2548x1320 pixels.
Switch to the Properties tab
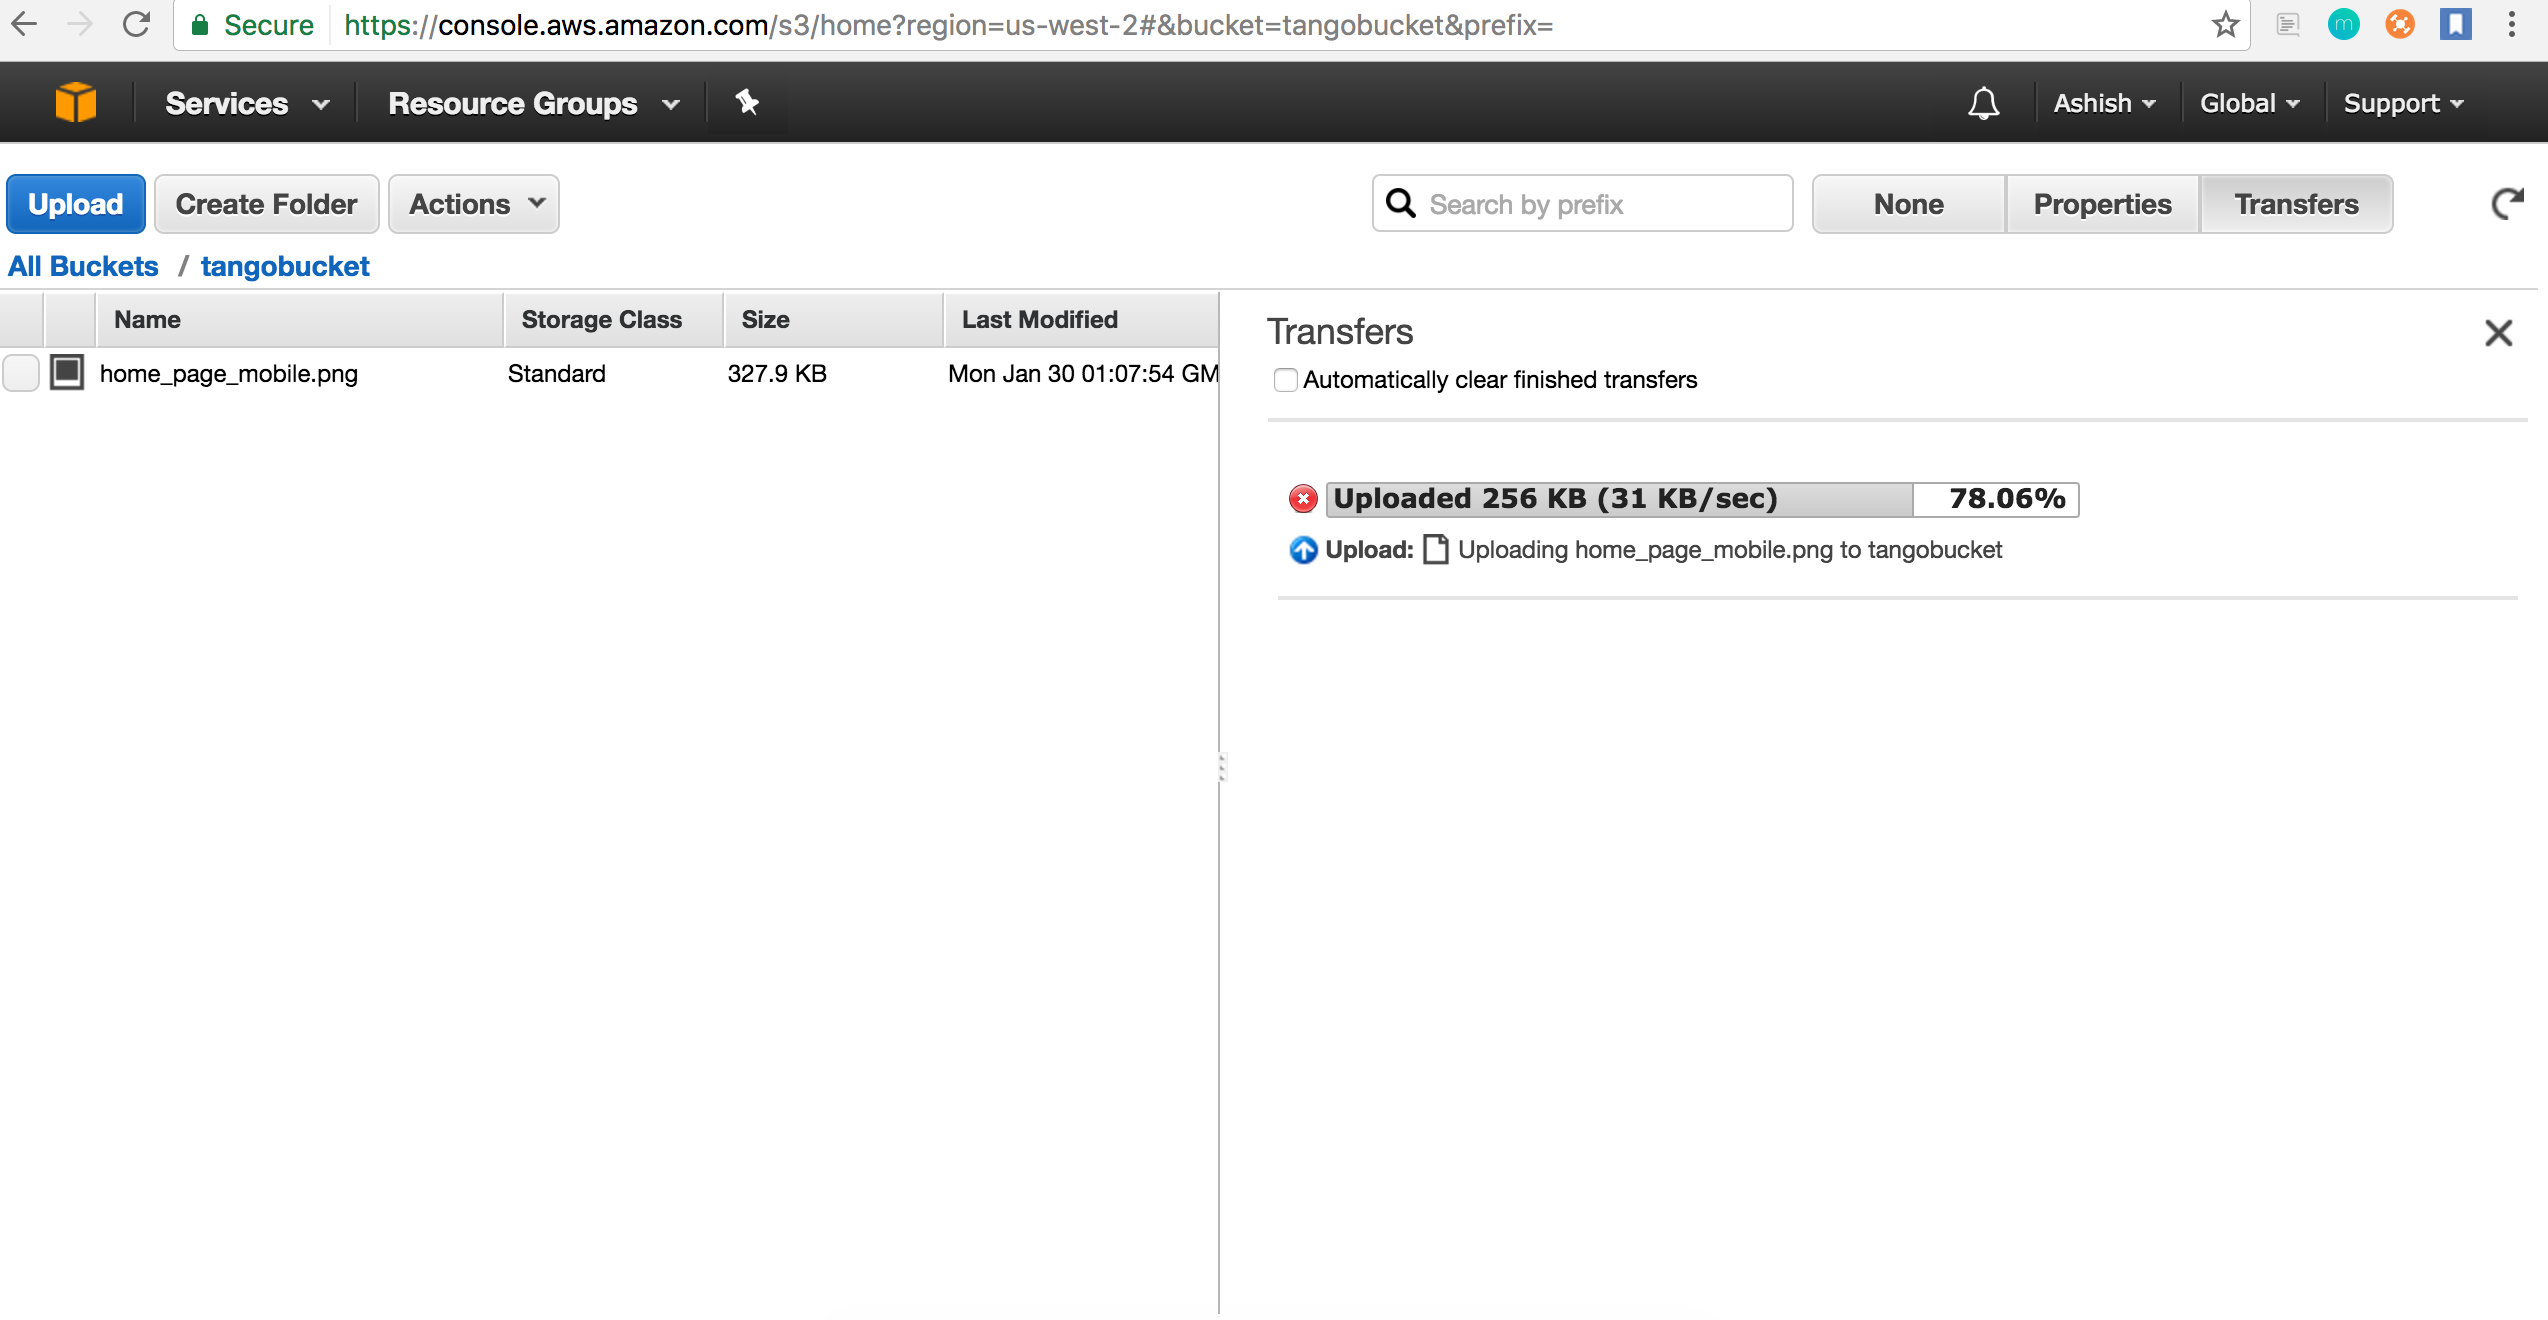(x=2102, y=204)
